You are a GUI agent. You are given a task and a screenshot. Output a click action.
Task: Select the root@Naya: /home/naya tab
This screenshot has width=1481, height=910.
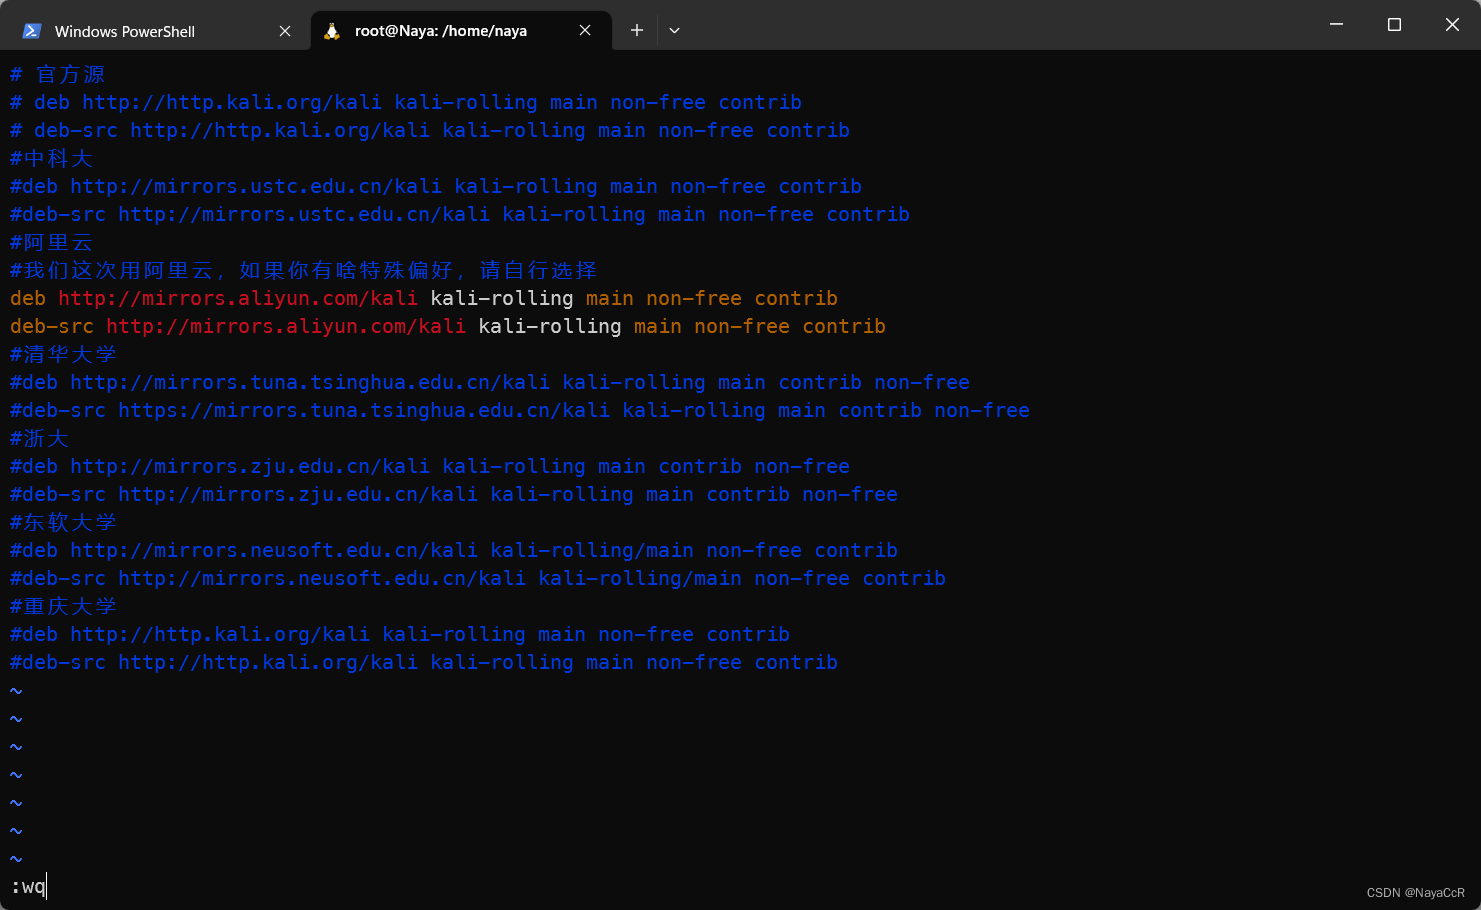click(x=461, y=31)
